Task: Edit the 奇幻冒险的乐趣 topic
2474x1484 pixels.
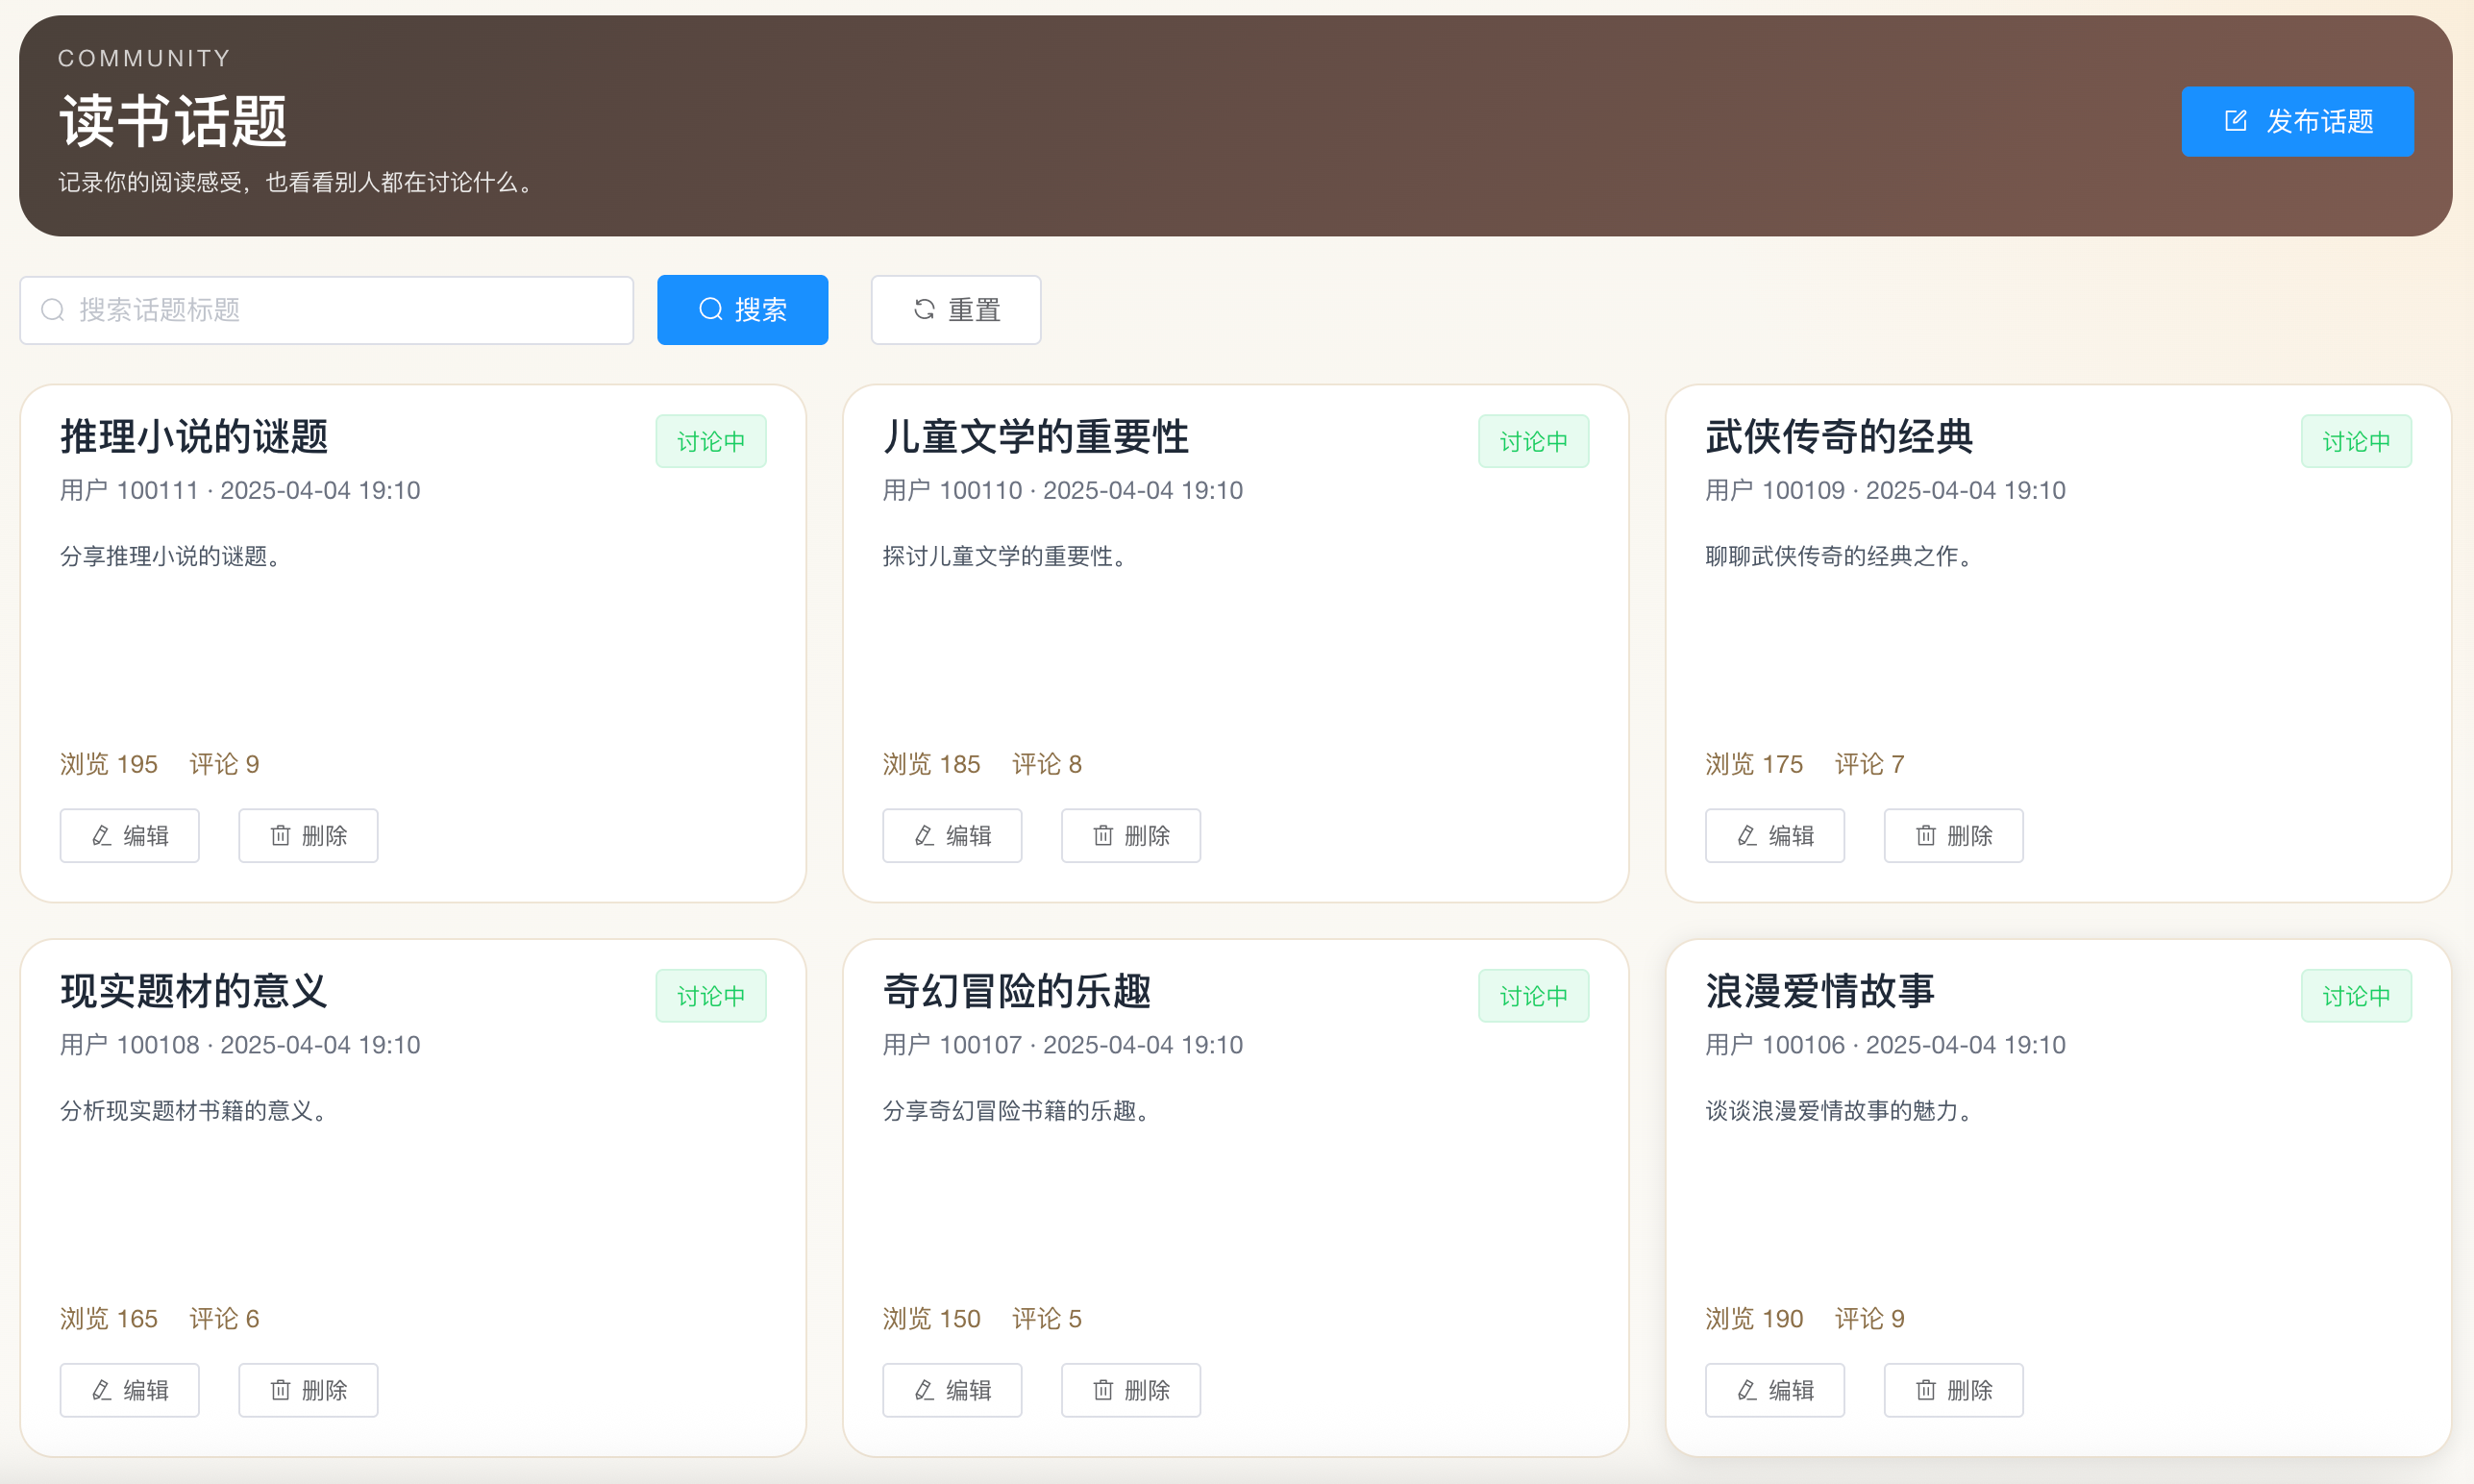Action: pos(952,1389)
